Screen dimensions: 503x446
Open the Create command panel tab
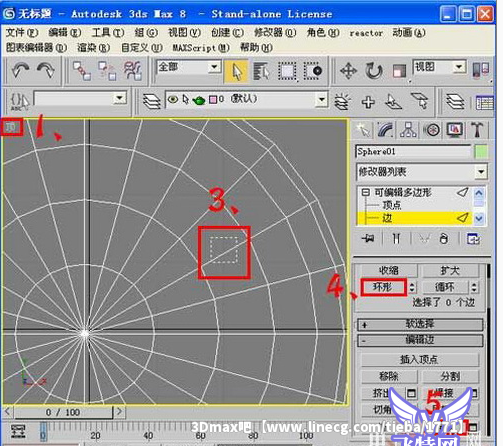(x=363, y=130)
